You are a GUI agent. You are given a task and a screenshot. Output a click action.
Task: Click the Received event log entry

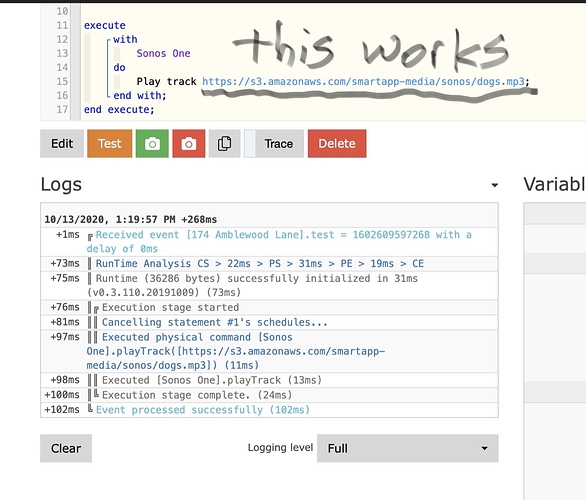point(279,242)
